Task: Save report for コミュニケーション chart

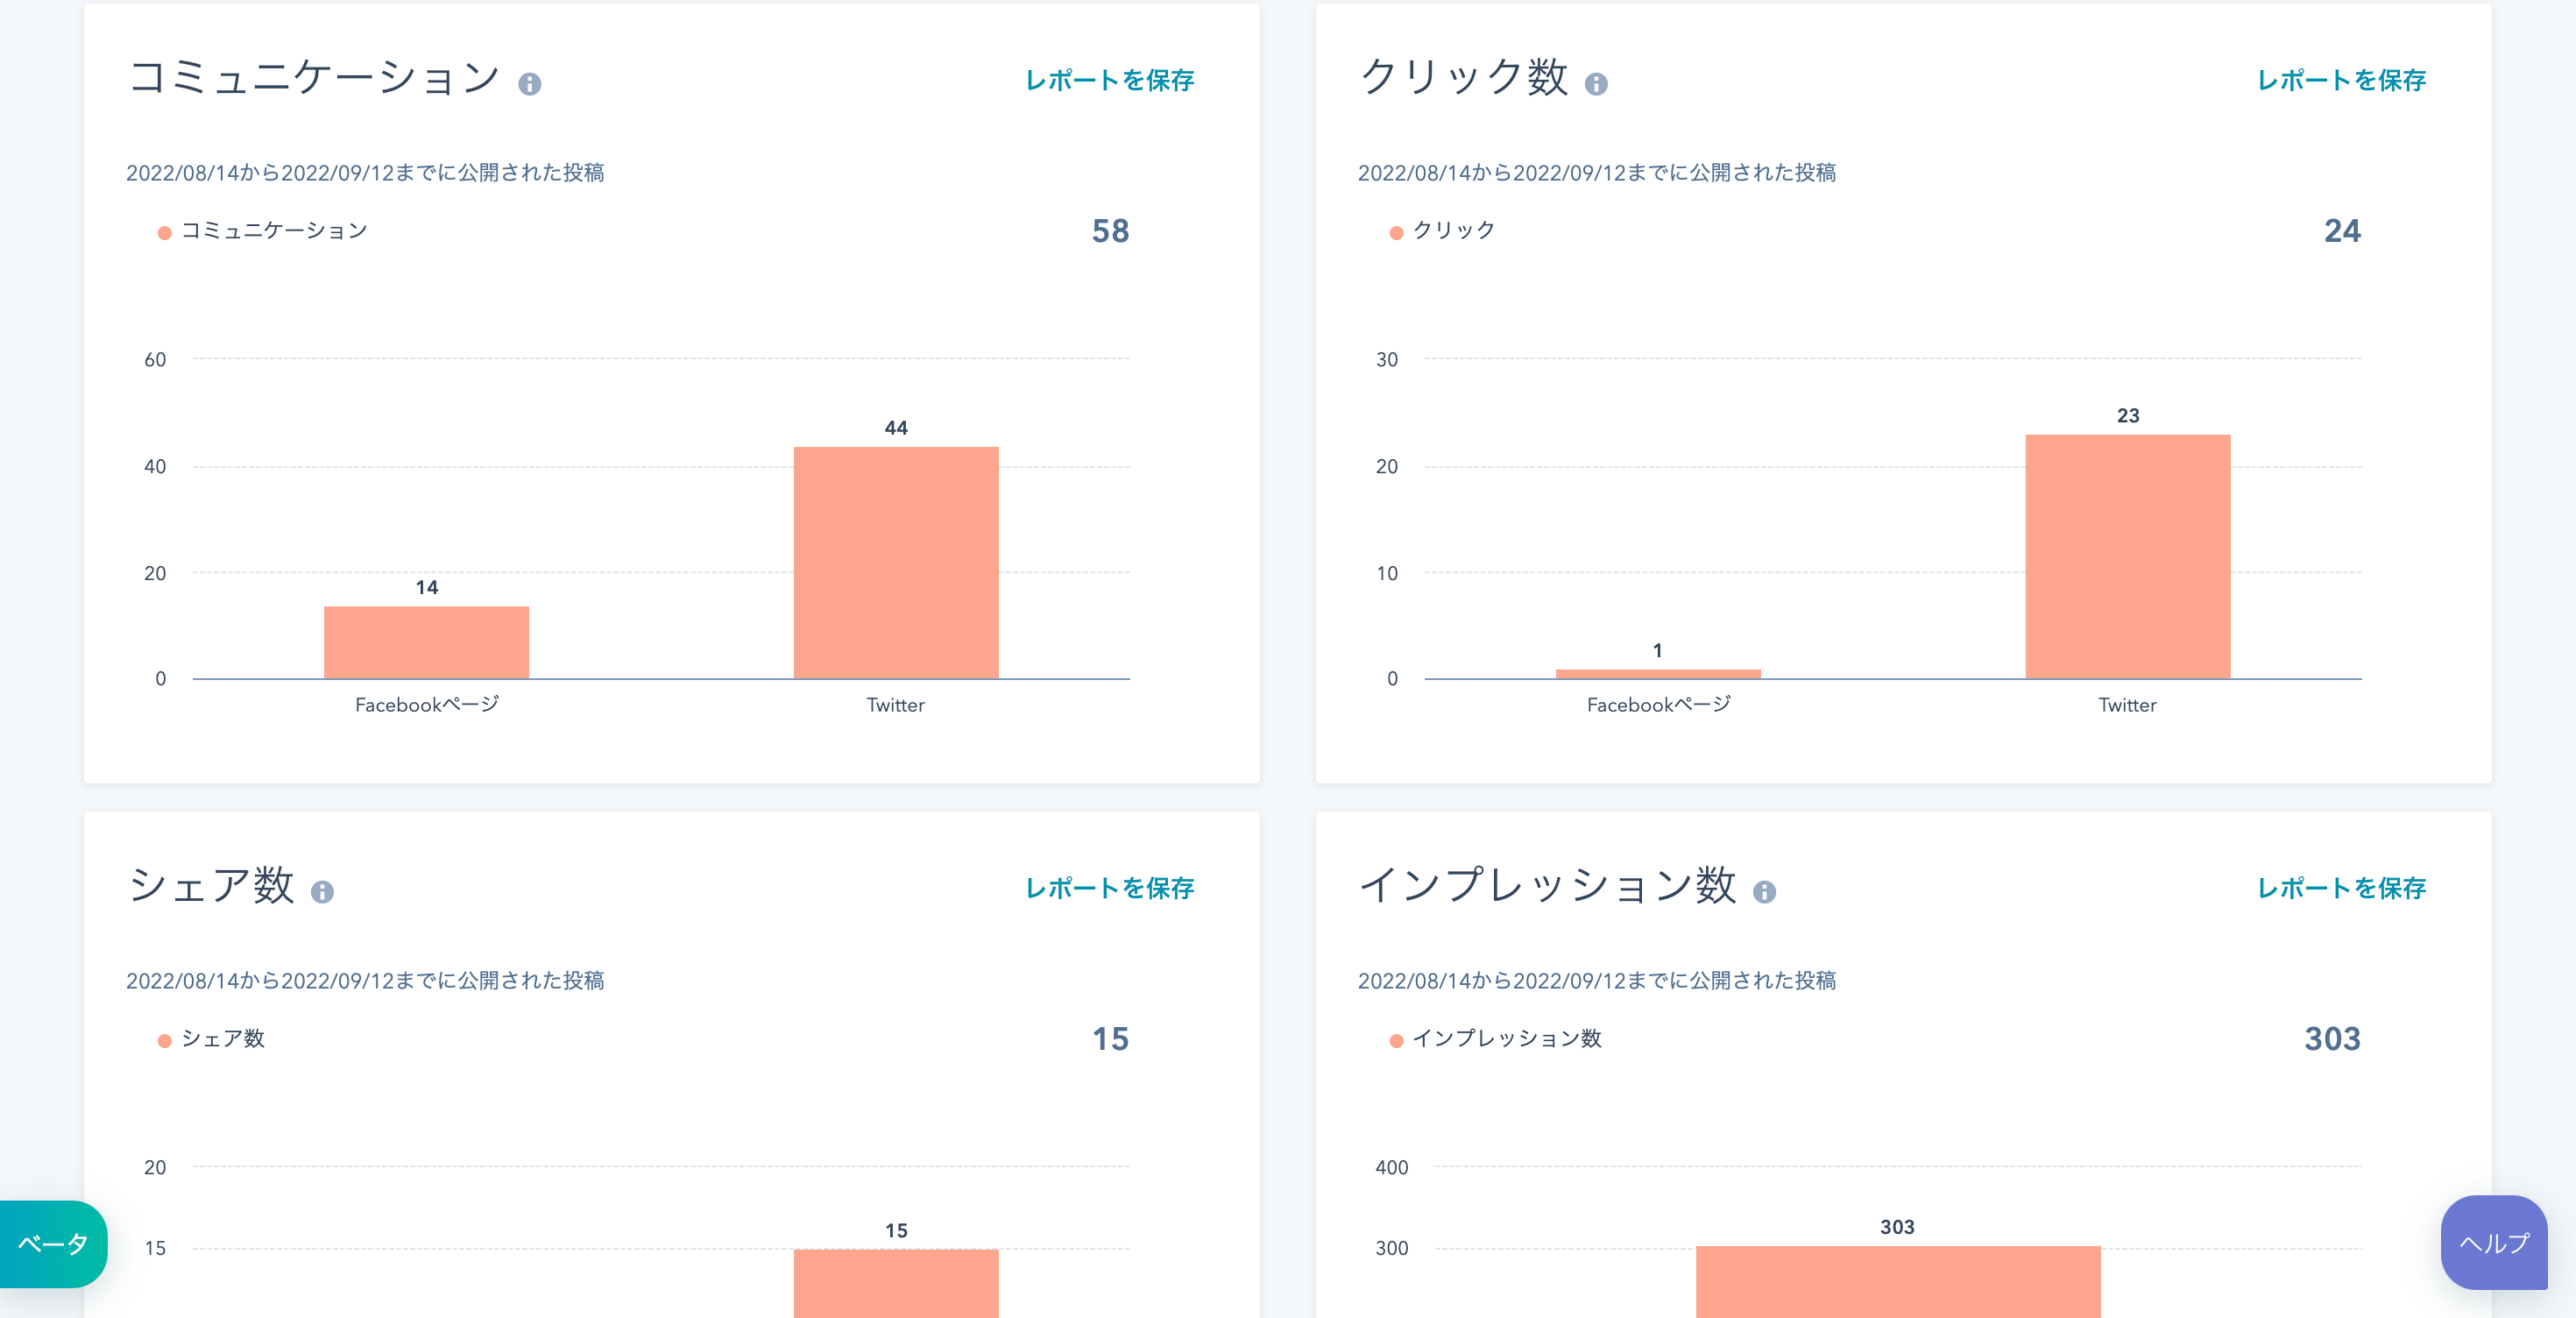Action: tap(1110, 80)
